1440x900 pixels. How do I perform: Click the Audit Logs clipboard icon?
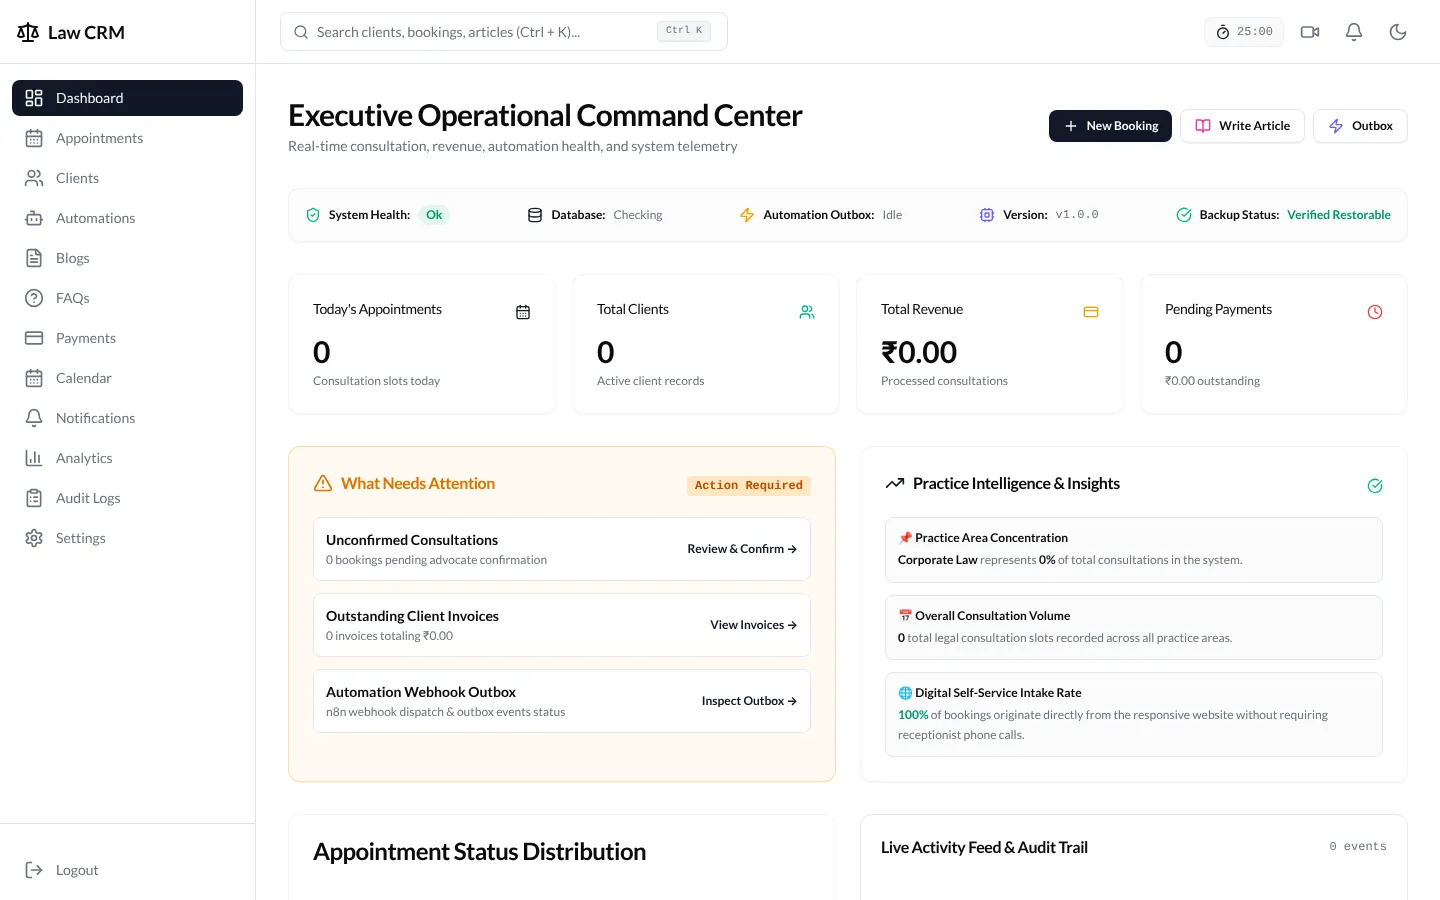point(34,498)
